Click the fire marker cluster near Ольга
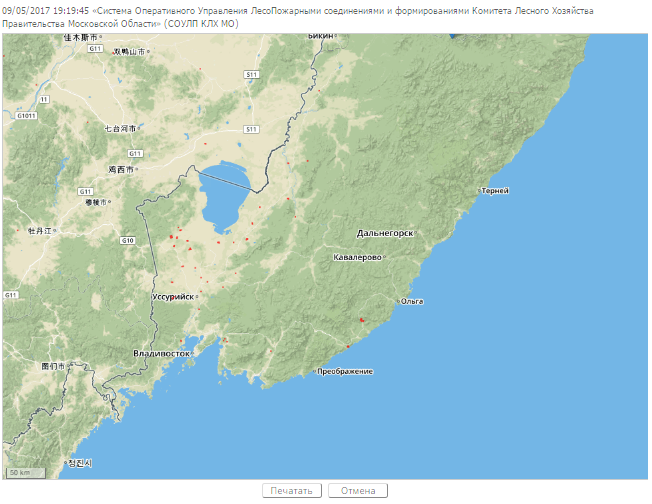The width and height of the screenshot is (652, 504). click(361, 320)
